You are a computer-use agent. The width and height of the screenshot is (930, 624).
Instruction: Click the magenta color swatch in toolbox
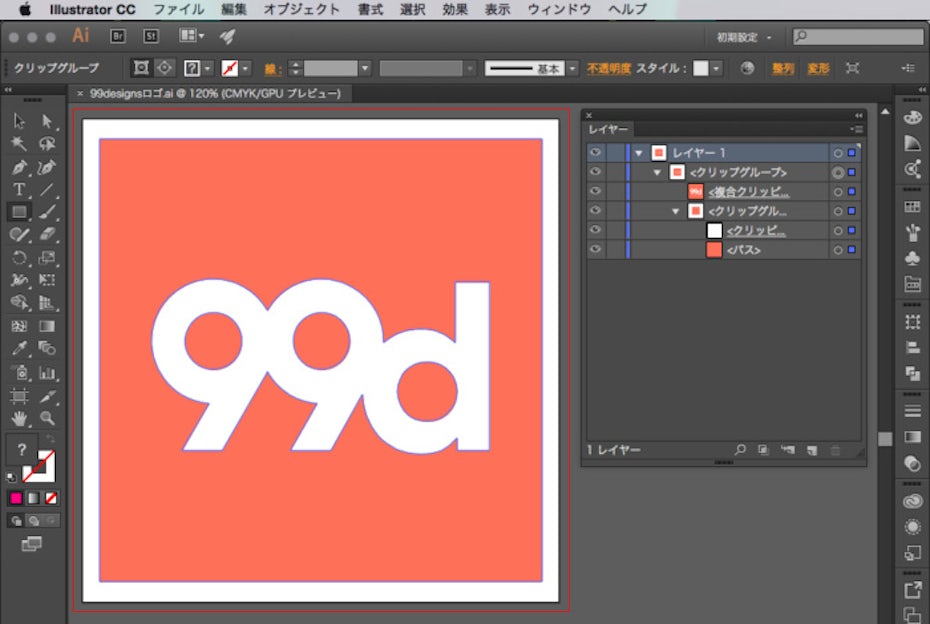point(16,497)
